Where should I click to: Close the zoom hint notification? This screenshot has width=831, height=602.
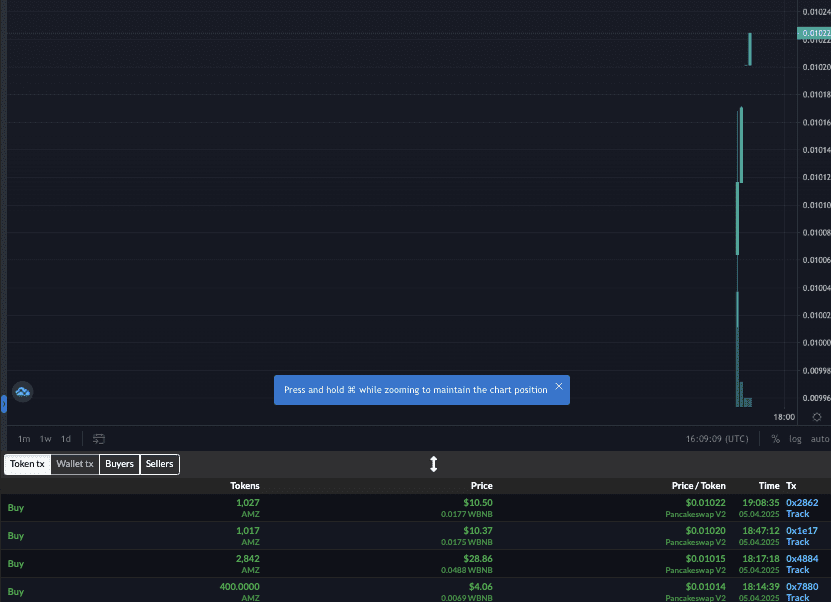pos(559,386)
